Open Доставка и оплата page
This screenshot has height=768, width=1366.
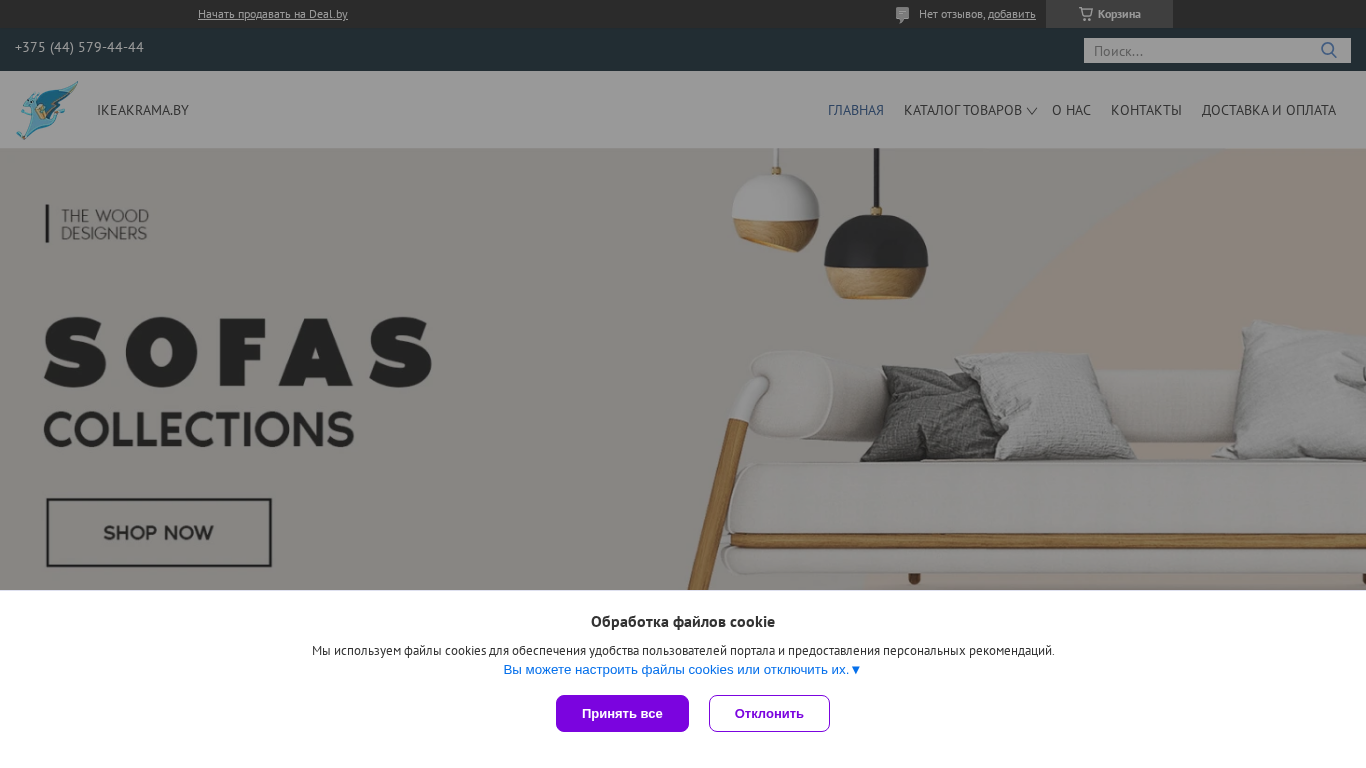point(1269,110)
